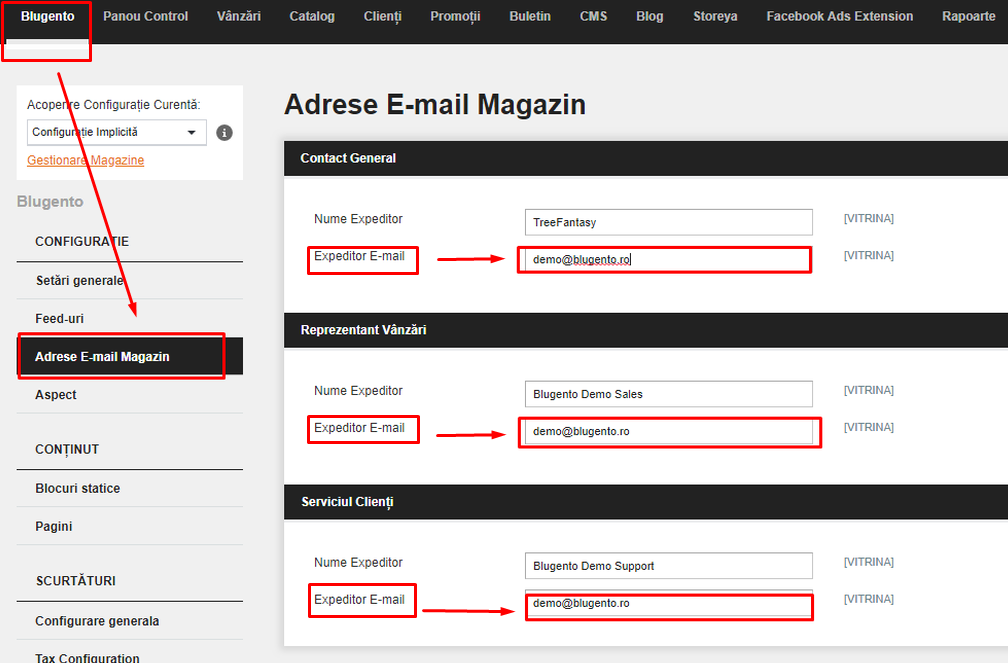The image size is (1008, 663).
Task: Click Nume Expeditor label under Reprezentant Vânzări
Action: pyautogui.click(x=358, y=391)
